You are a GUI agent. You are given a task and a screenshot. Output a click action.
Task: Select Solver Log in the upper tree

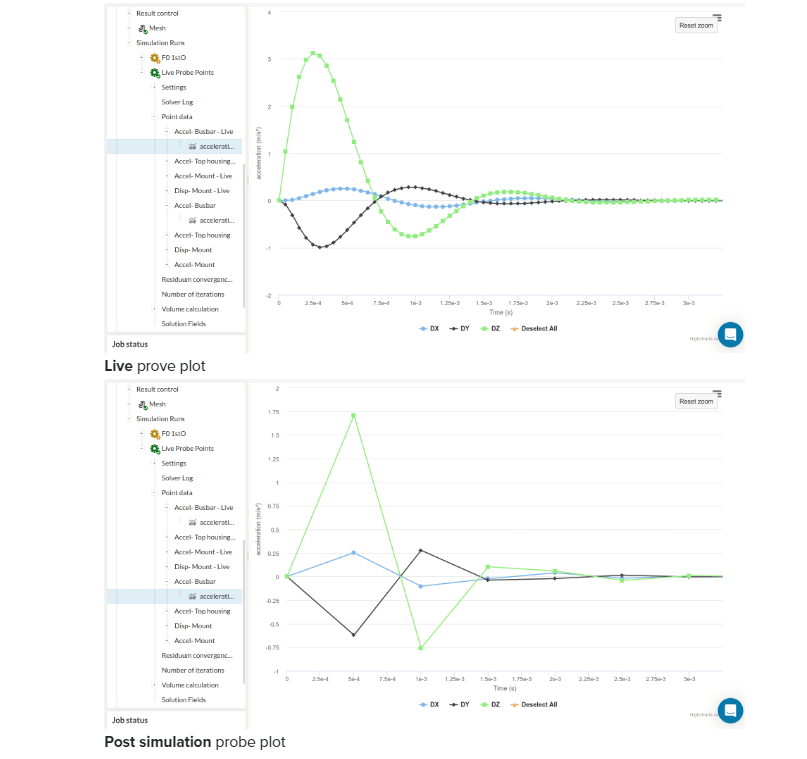click(x=178, y=102)
